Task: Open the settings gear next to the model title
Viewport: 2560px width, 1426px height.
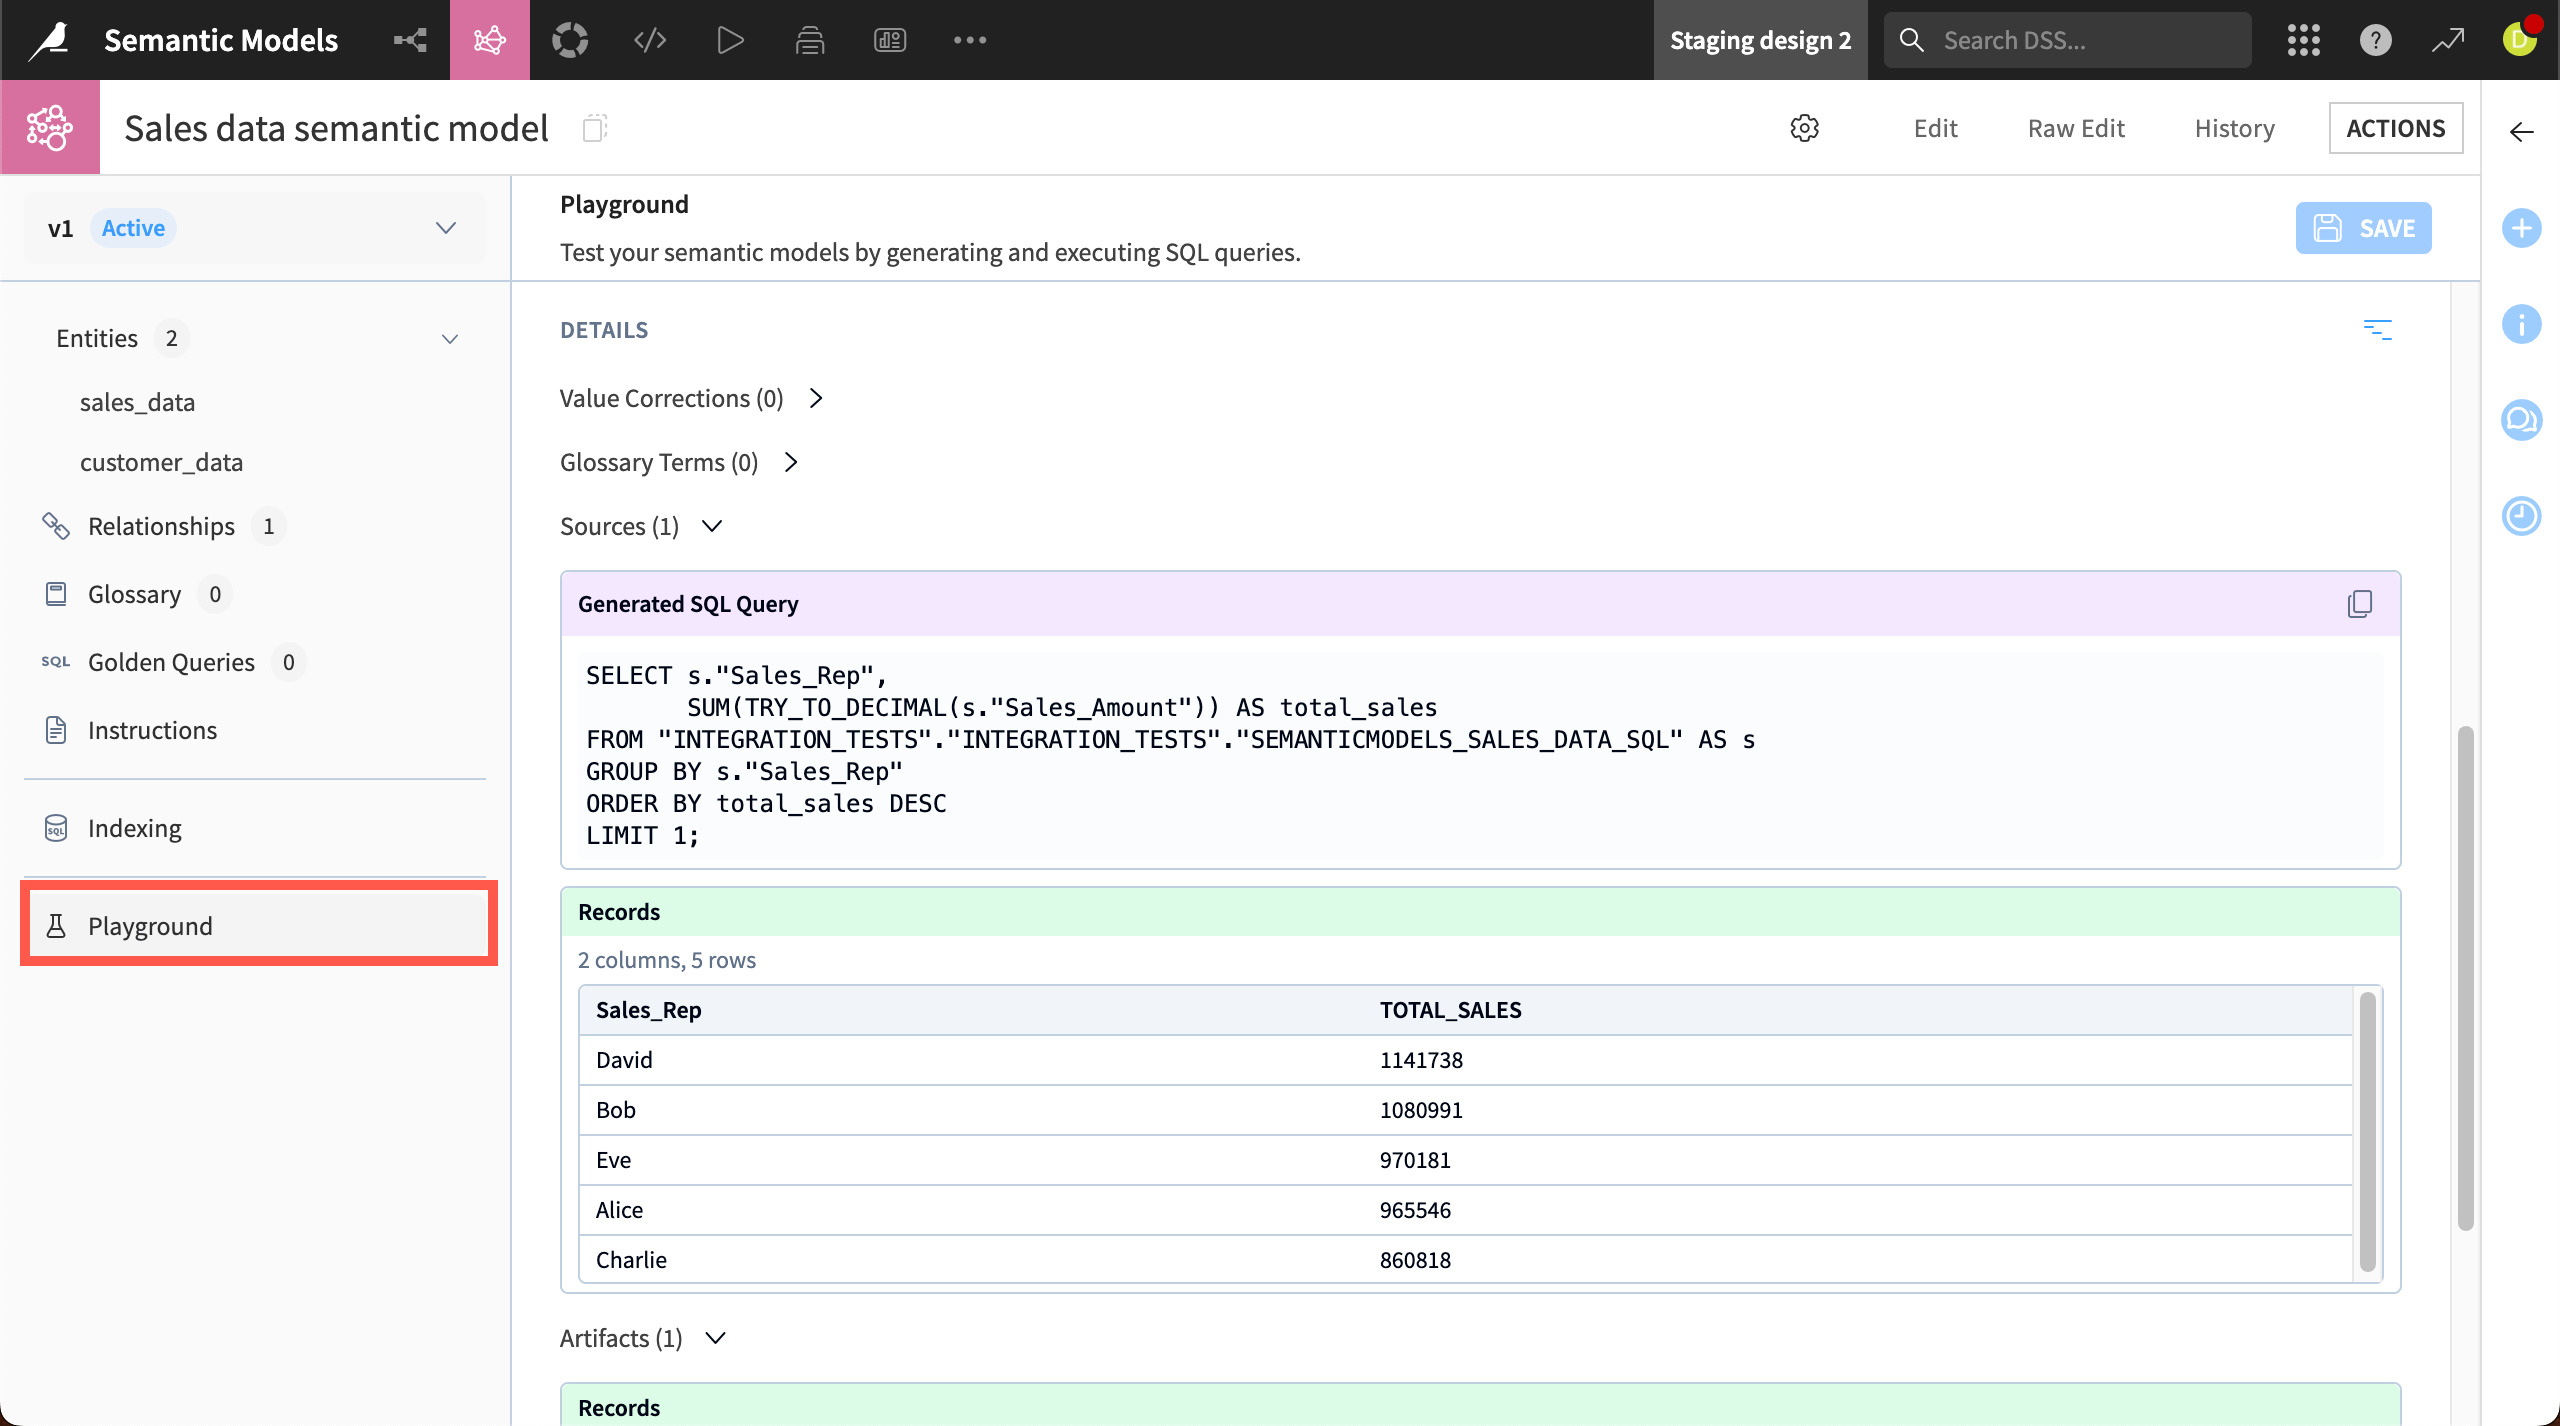Action: [x=1803, y=128]
